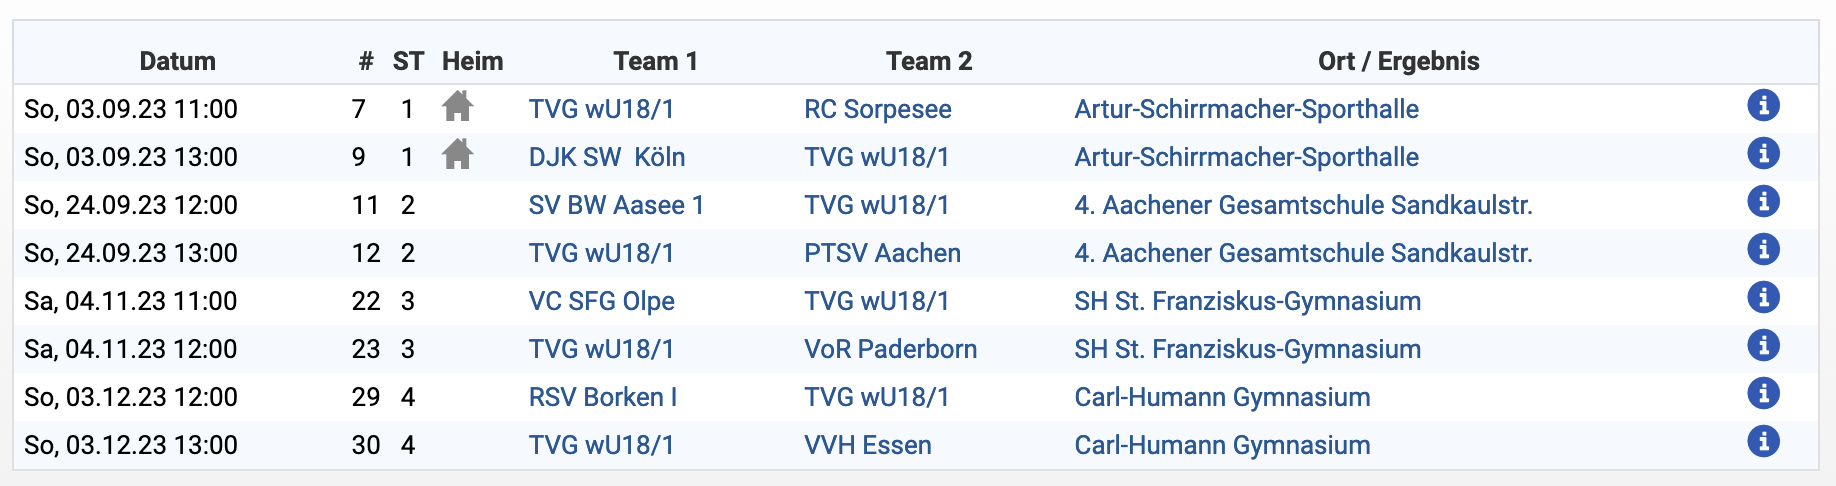This screenshot has width=1836, height=486.
Task: Click home icon in DJK SW Köln row
Action: (x=457, y=154)
